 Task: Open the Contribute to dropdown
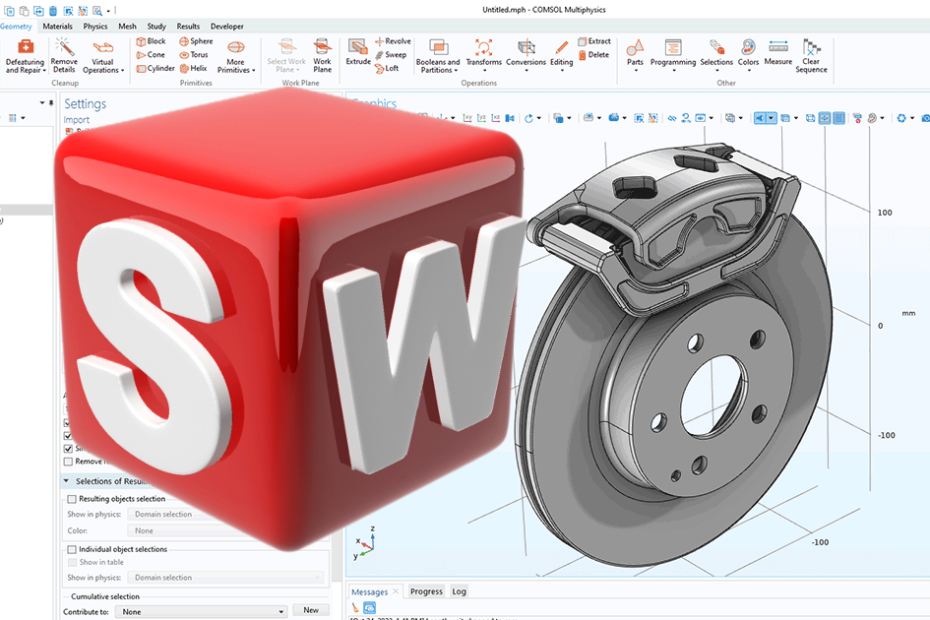[x=200, y=611]
